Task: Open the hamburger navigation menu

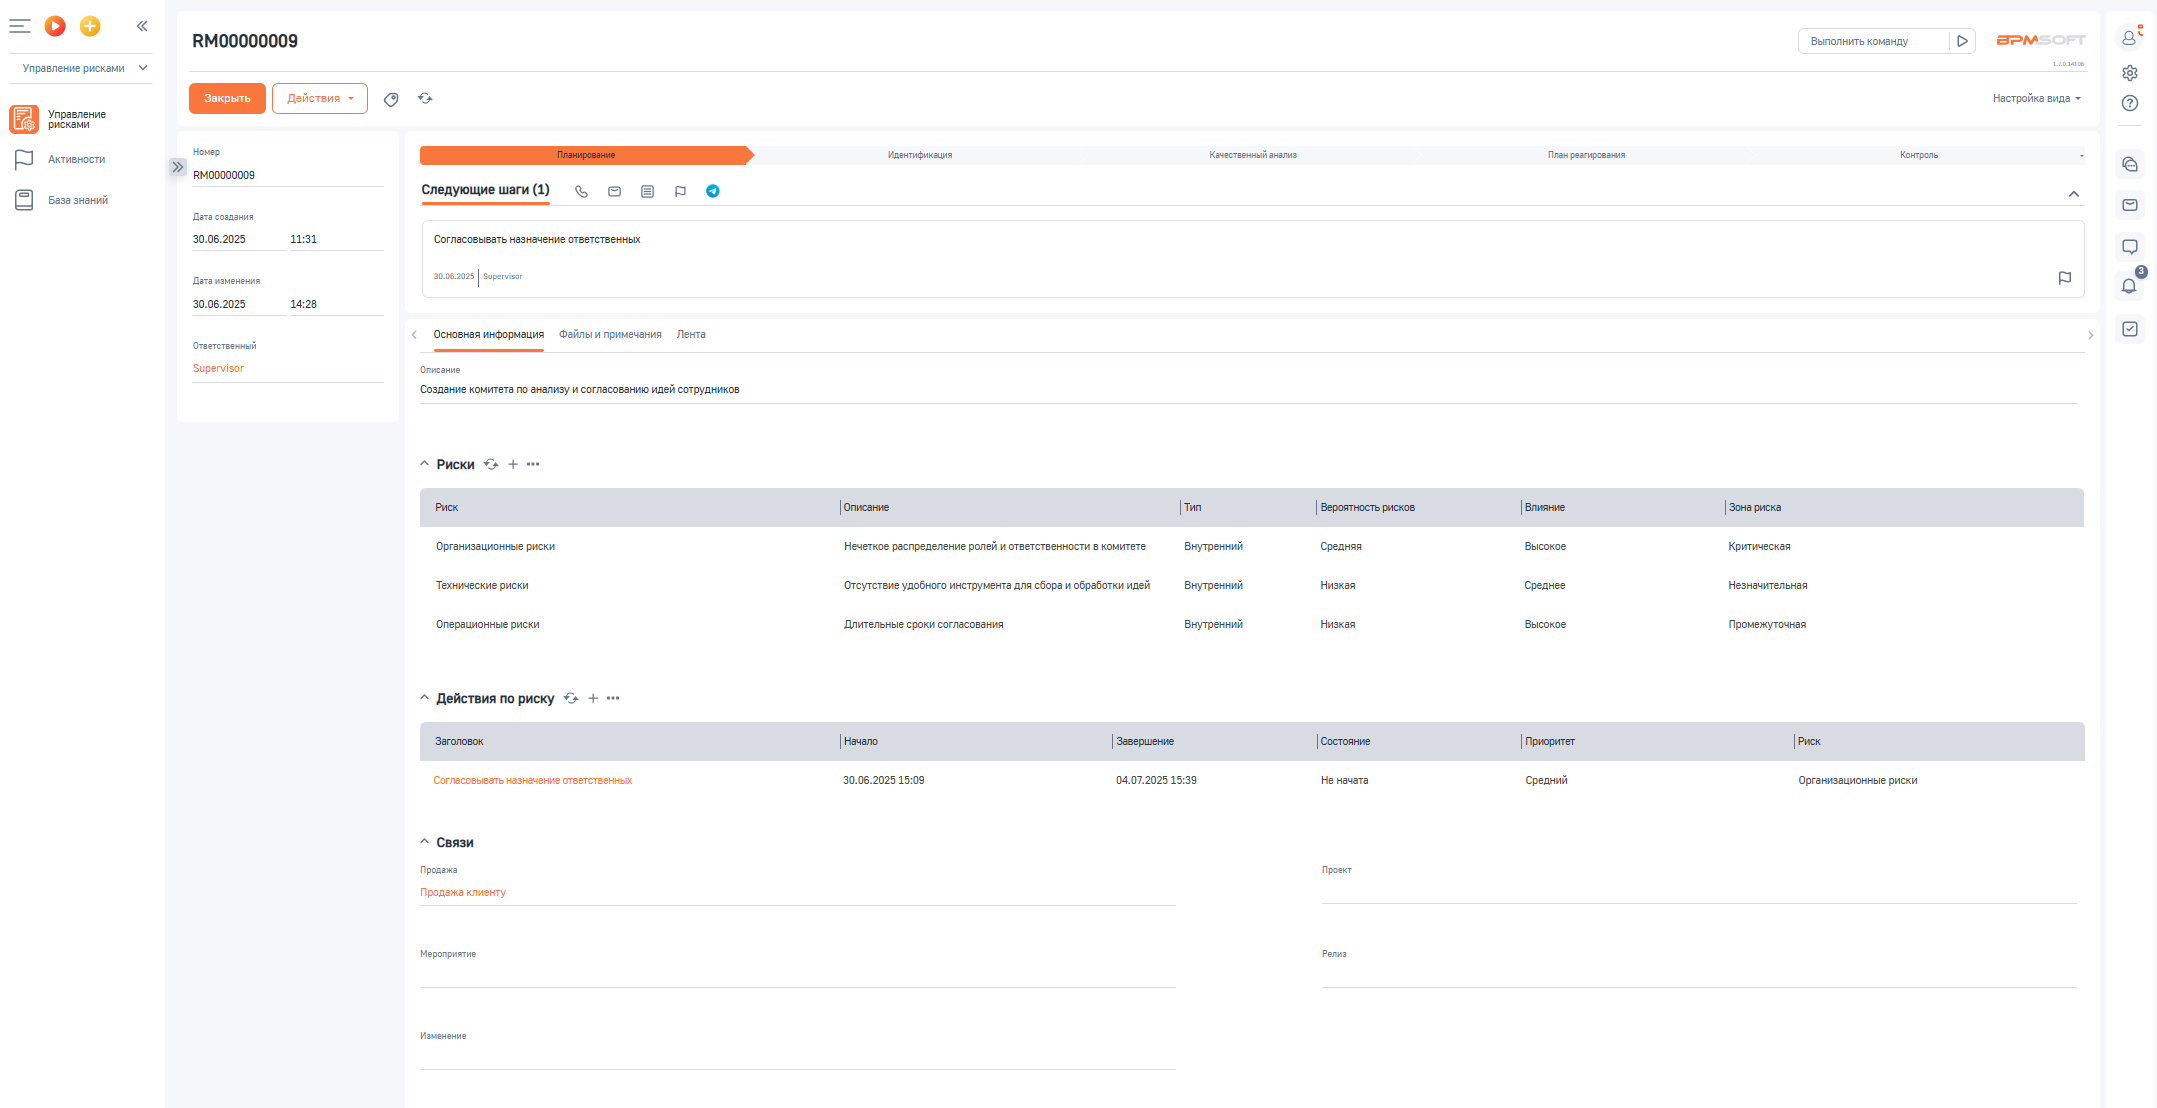Action: click(x=20, y=26)
